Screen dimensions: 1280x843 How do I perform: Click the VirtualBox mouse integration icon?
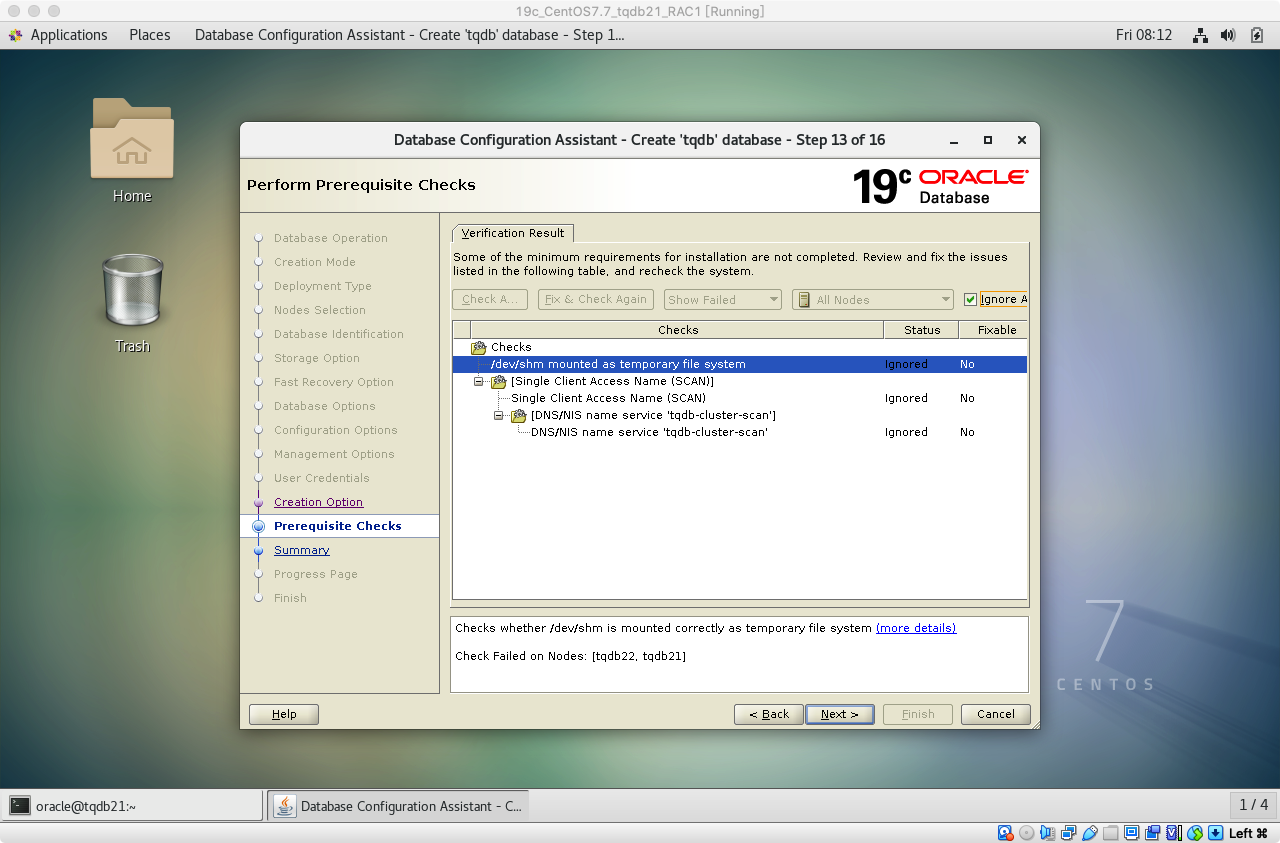1194,833
